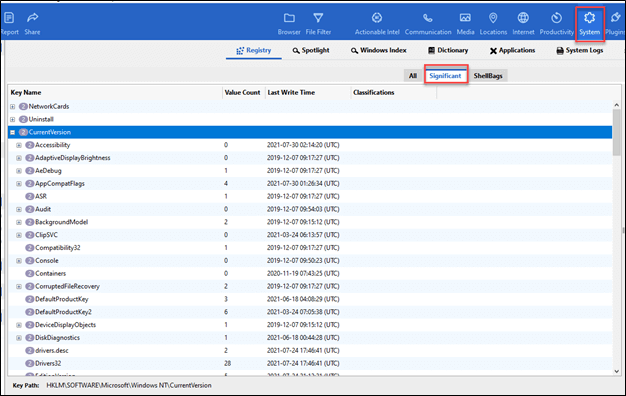Image resolution: width=626 pixels, height=396 pixels.
Task: Open the Locations section
Action: 493,23
